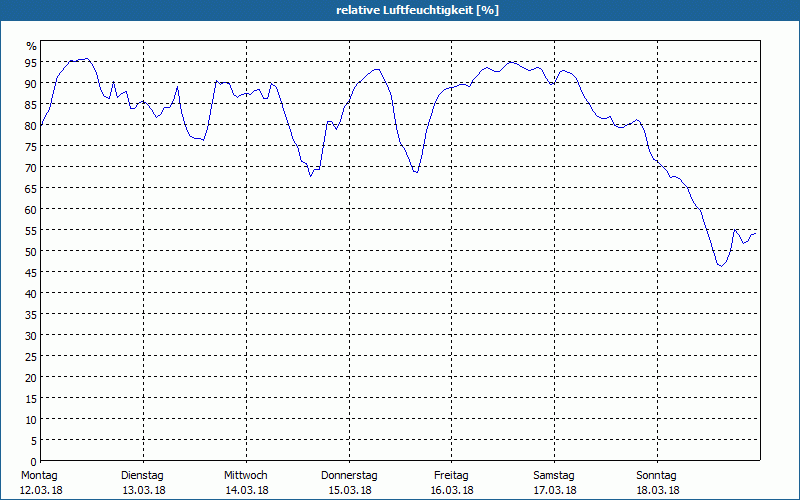This screenshot has height=500, width=800.
Task: Click the 'Sonntag' day label
Action: (x=657, y=475)
